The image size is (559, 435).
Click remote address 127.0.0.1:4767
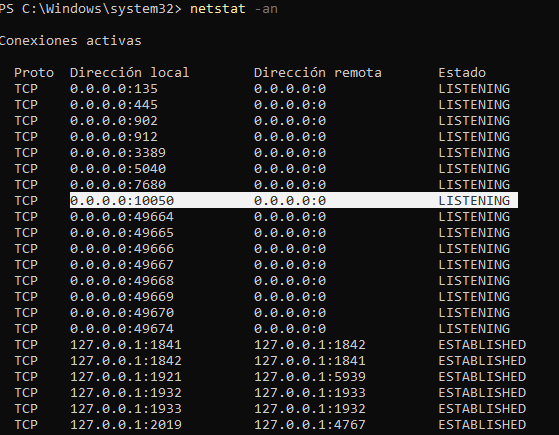310,425
